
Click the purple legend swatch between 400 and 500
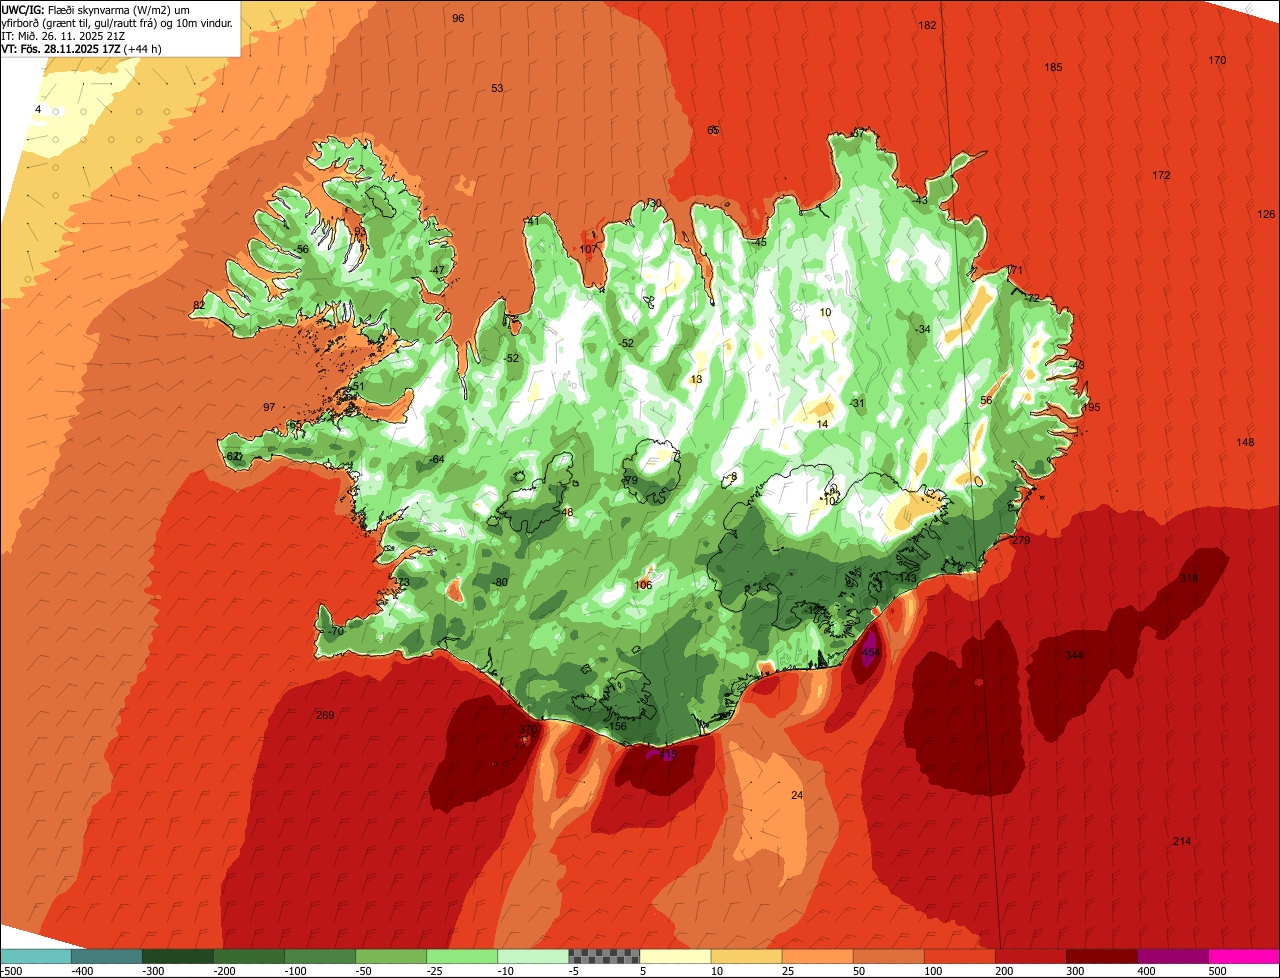tap(1173, 956)
